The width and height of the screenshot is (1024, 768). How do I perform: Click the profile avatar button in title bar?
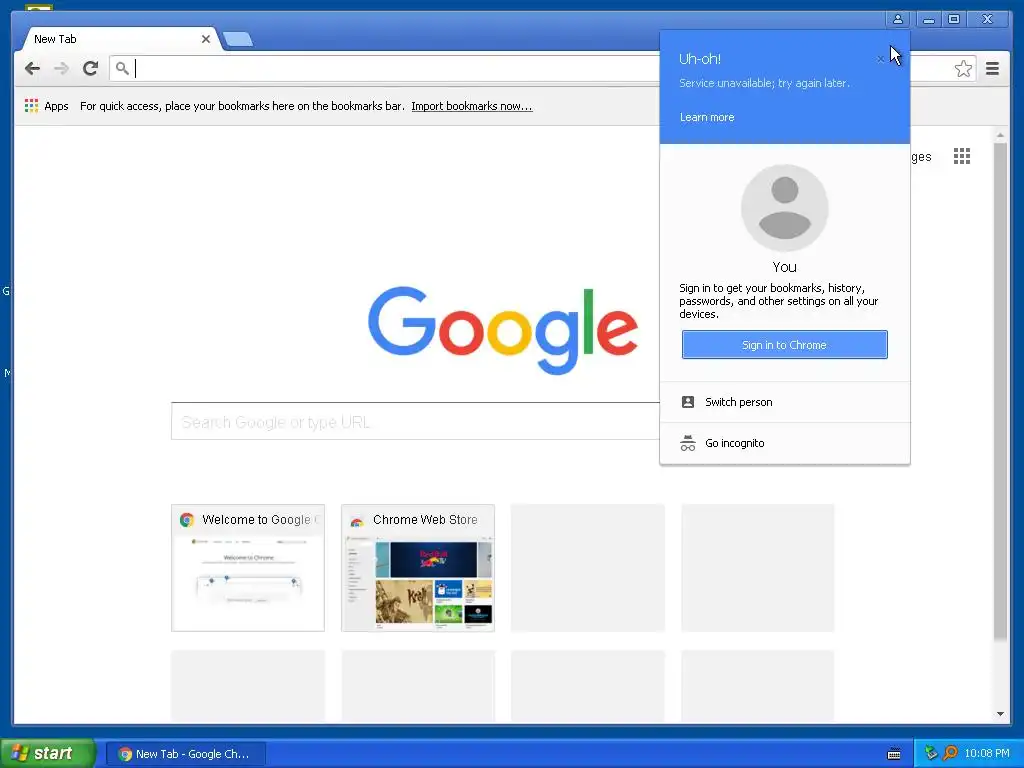pyautogui.click(x=898, y=20)
